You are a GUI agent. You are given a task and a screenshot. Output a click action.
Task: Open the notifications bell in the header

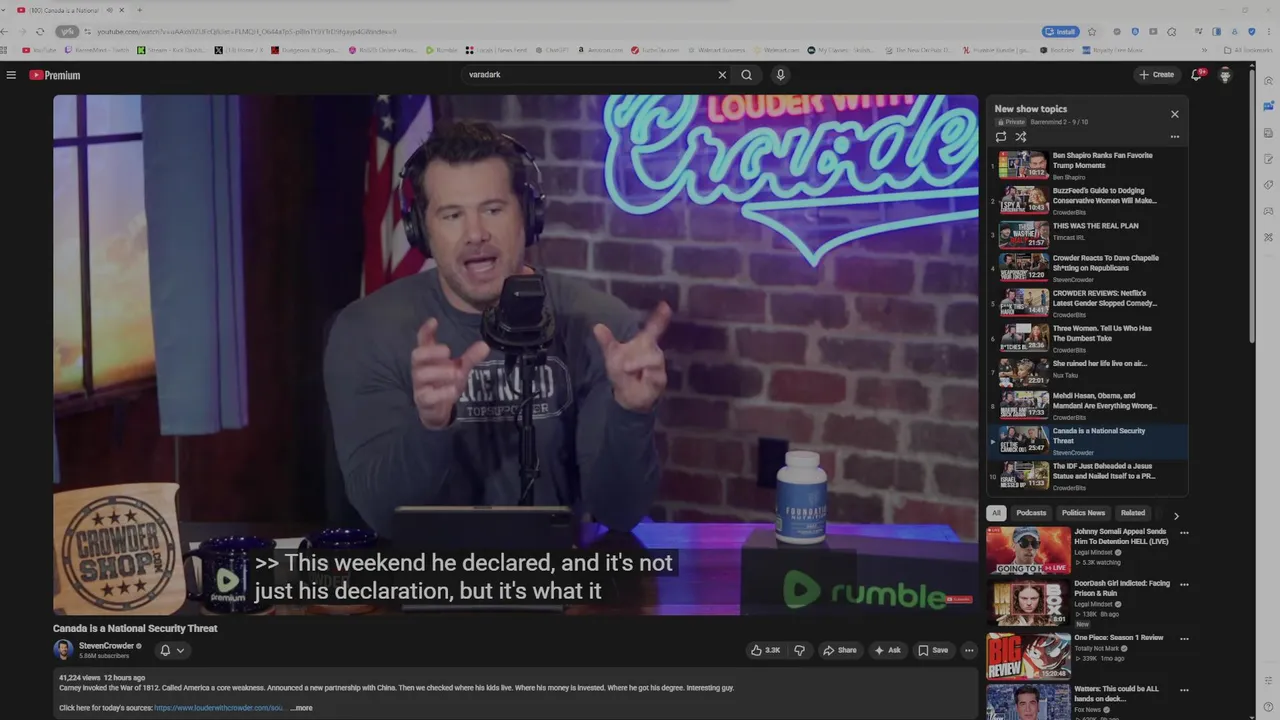[1196, 75]
